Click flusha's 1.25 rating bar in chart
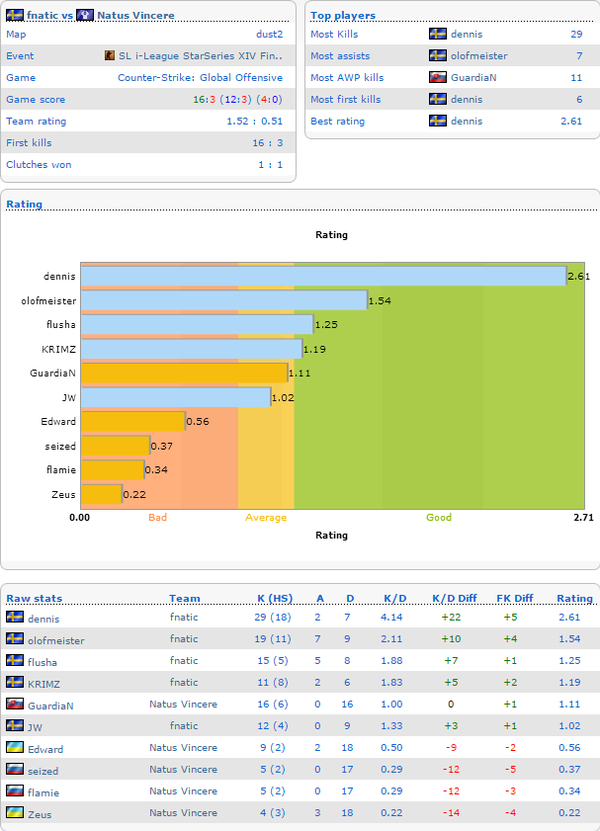The image size is (600, 831). coord(197,324)
